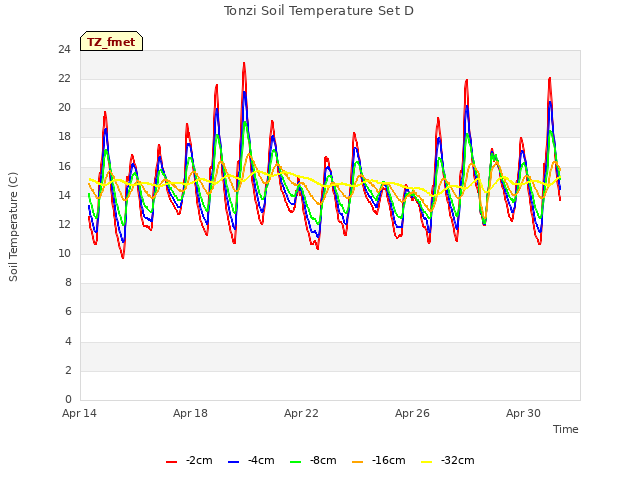The width and height of the screenshot is (640, 480).
Task: Click the Apr 26 x-axis tick label
Action: [412, 413]
